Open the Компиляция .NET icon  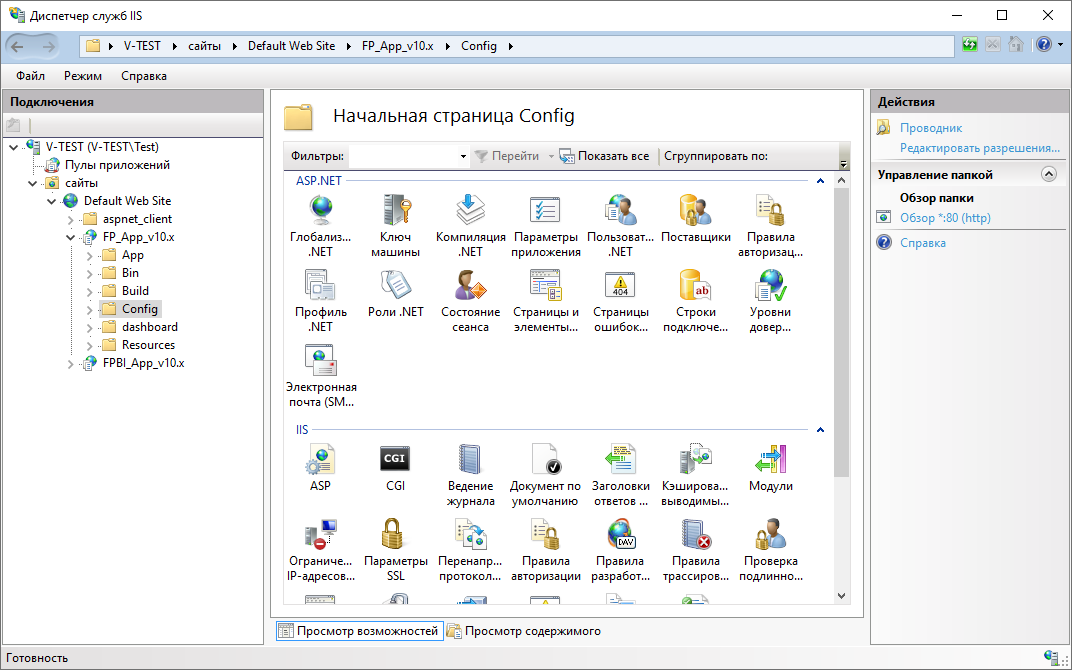tap(470, 211)
